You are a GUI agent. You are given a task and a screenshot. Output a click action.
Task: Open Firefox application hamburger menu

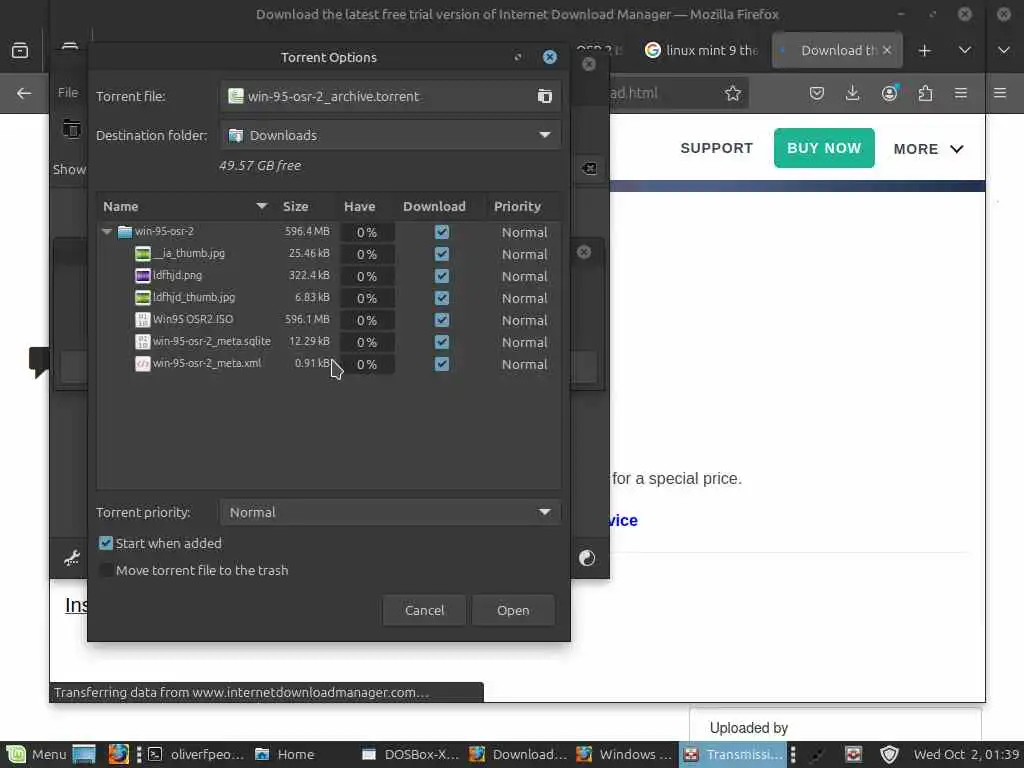(x=961, y=93)
